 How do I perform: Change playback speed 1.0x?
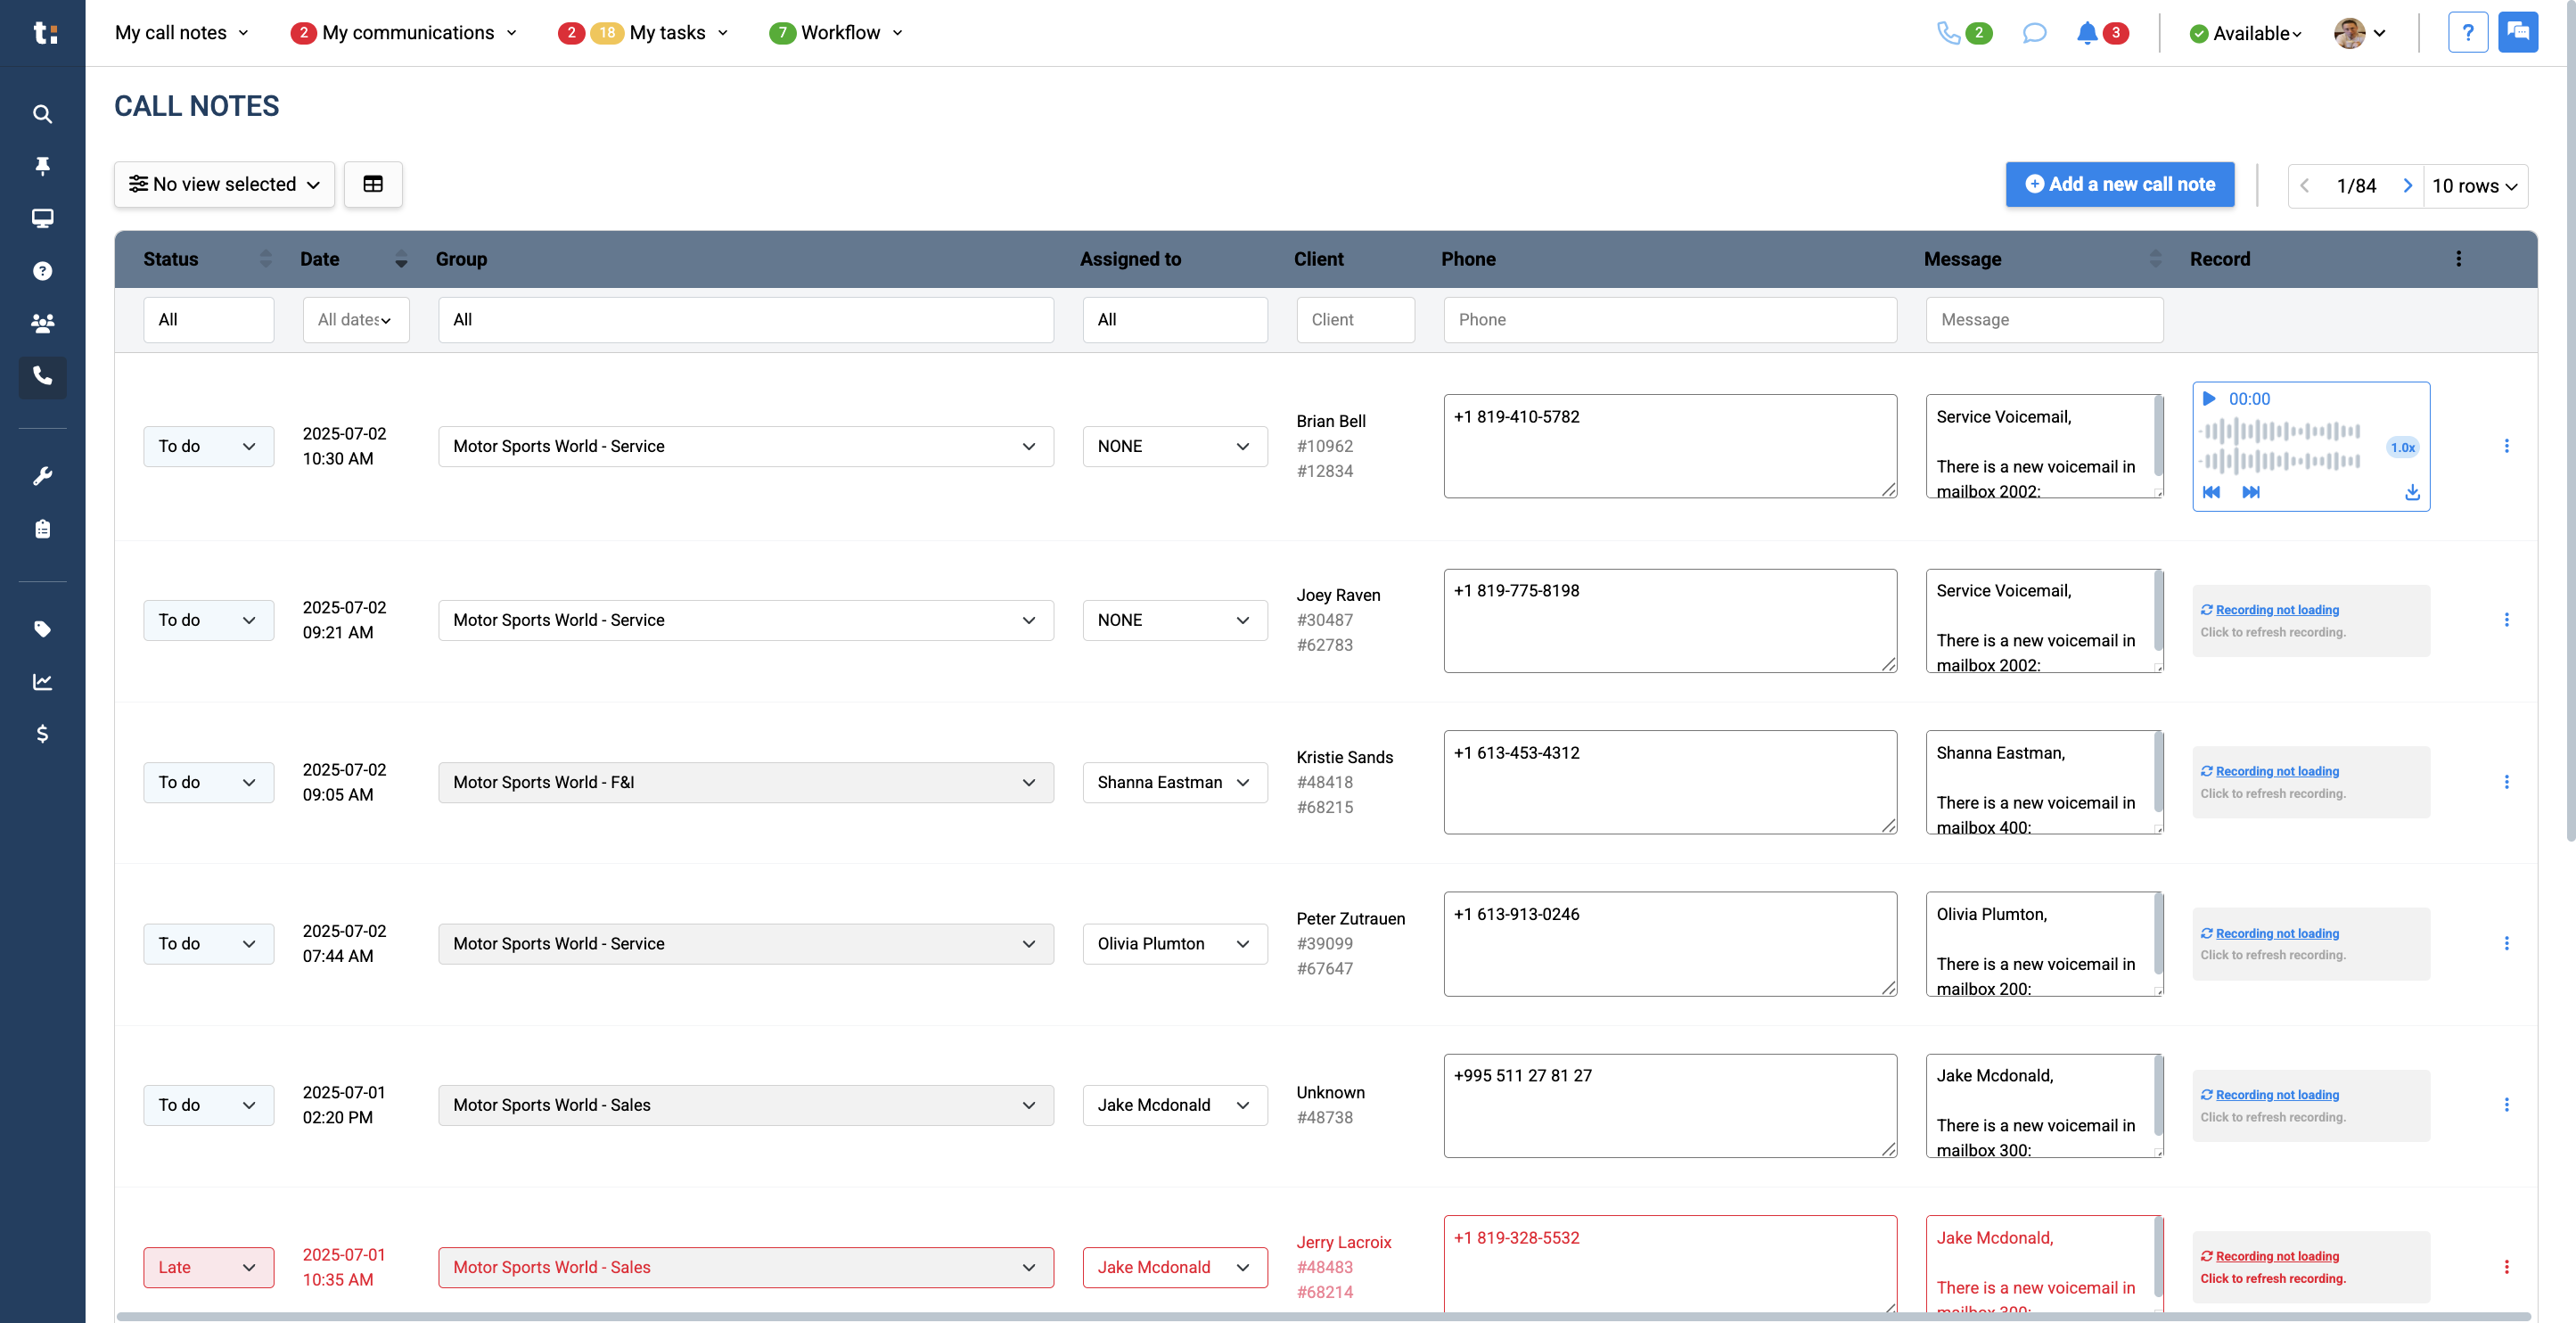(2403, 447)
